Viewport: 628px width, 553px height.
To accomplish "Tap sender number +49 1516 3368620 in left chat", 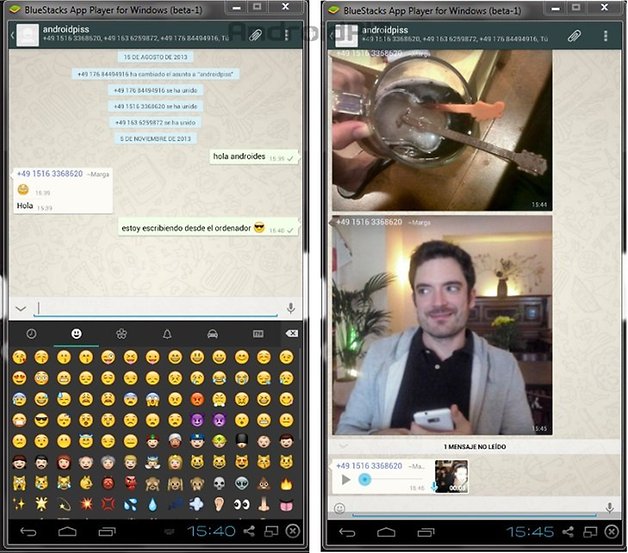I will (x=50, y=173).
